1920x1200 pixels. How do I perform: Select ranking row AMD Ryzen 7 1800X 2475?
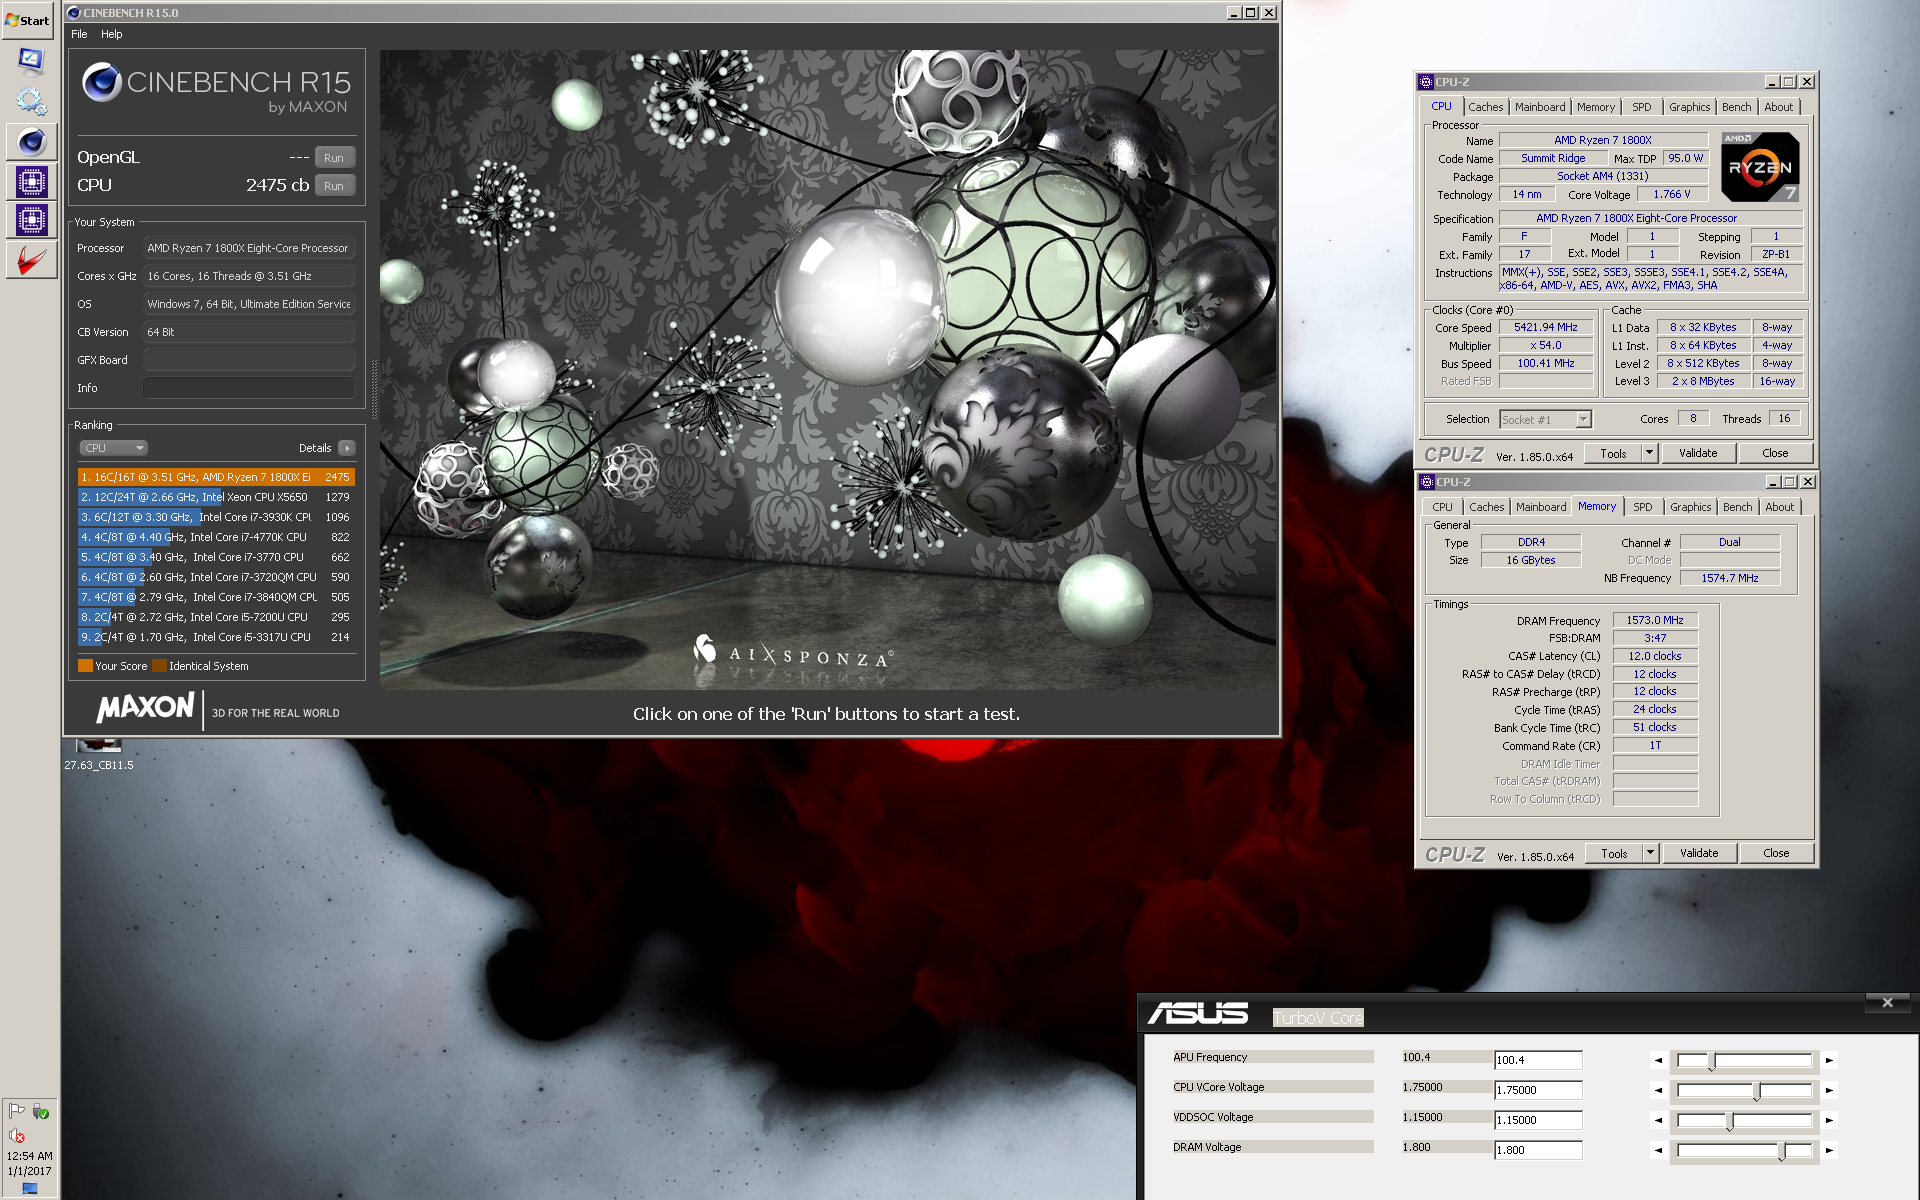(216, 477)
